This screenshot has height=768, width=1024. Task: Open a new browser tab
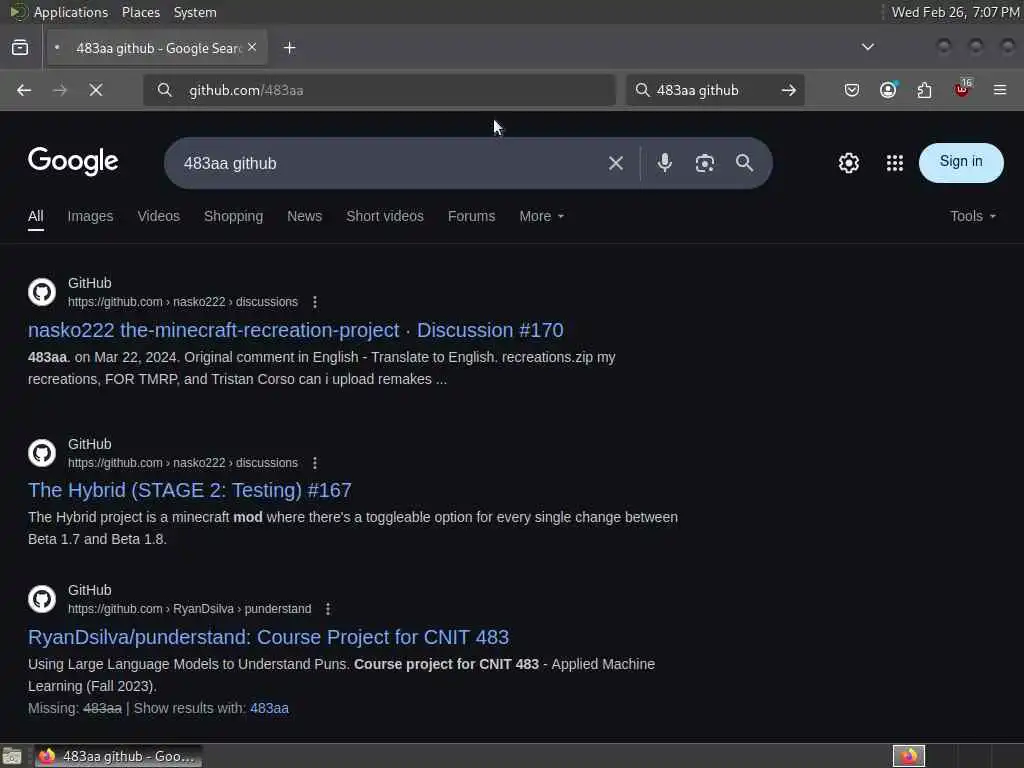click(289, 48)
